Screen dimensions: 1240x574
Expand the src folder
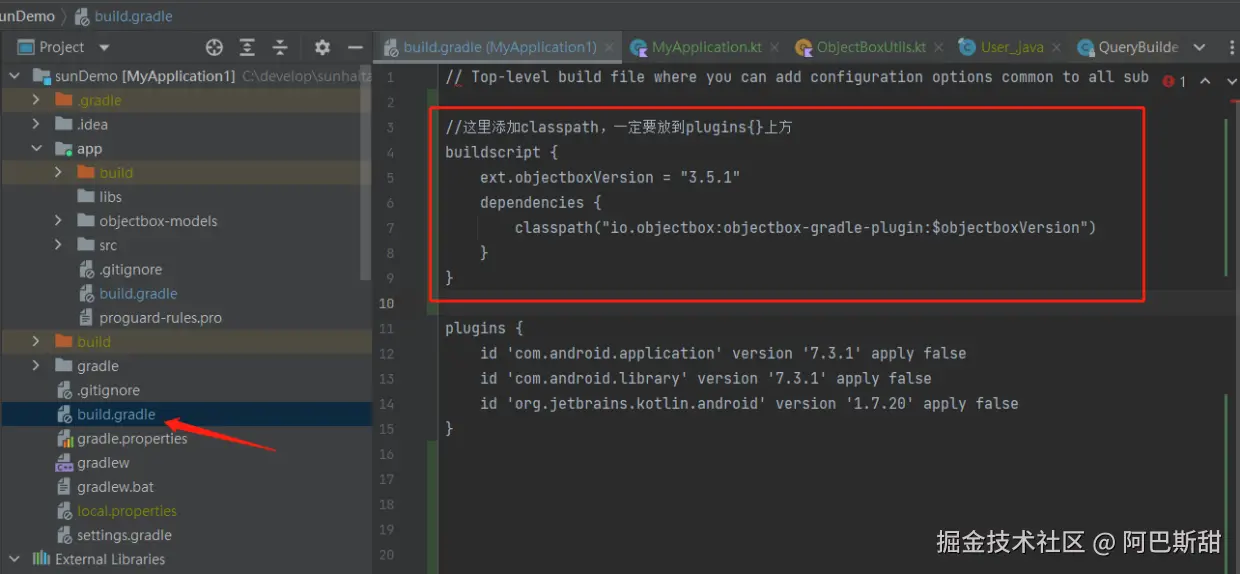tap(58, 245)
